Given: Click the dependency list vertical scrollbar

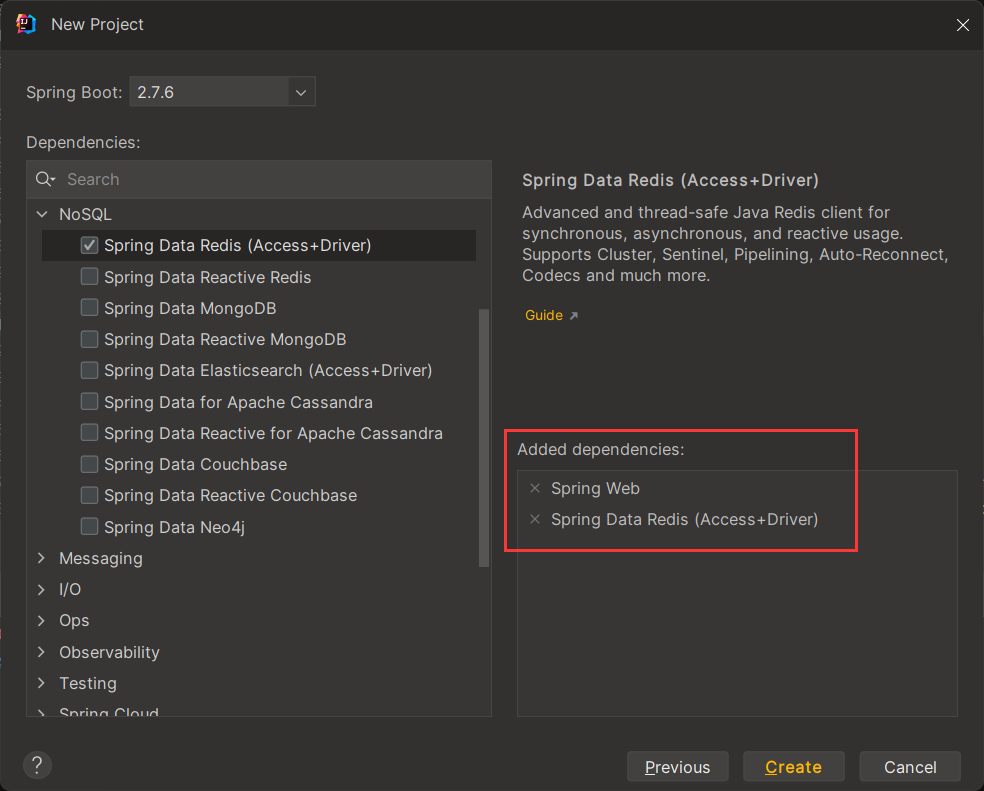Looking at the screenshot, I should tap(484, 438).
